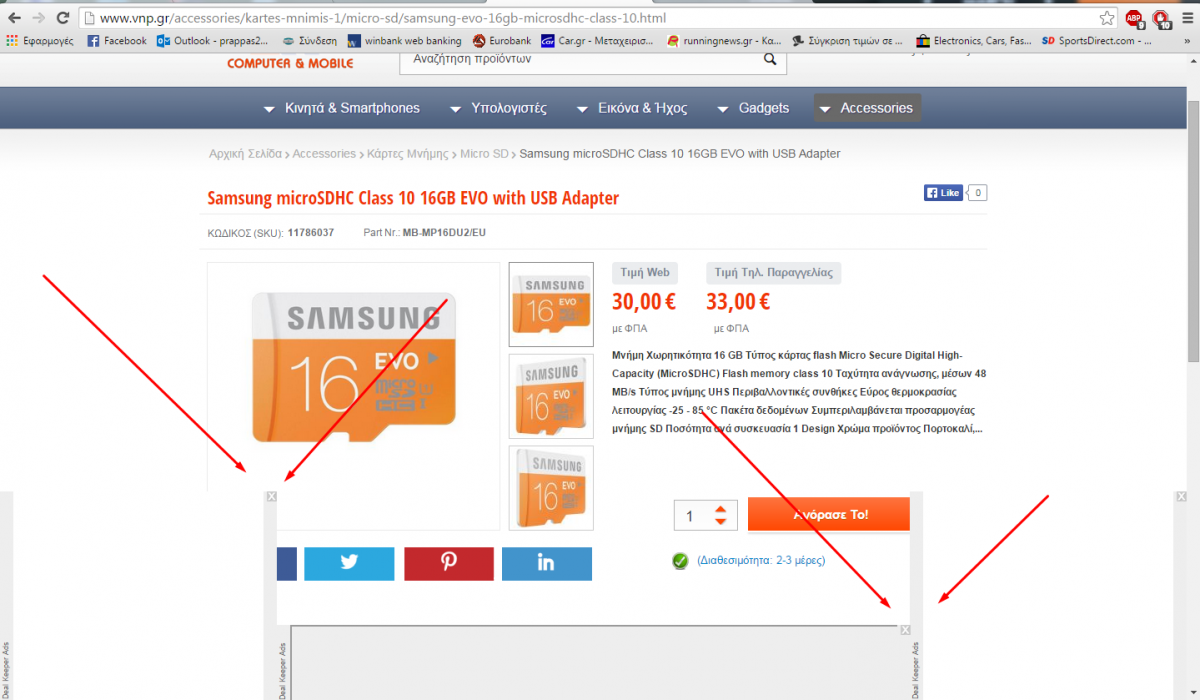Go to Accessories breadcrumb
This screenshot has height=700, width=1200.
click(324, 154)
